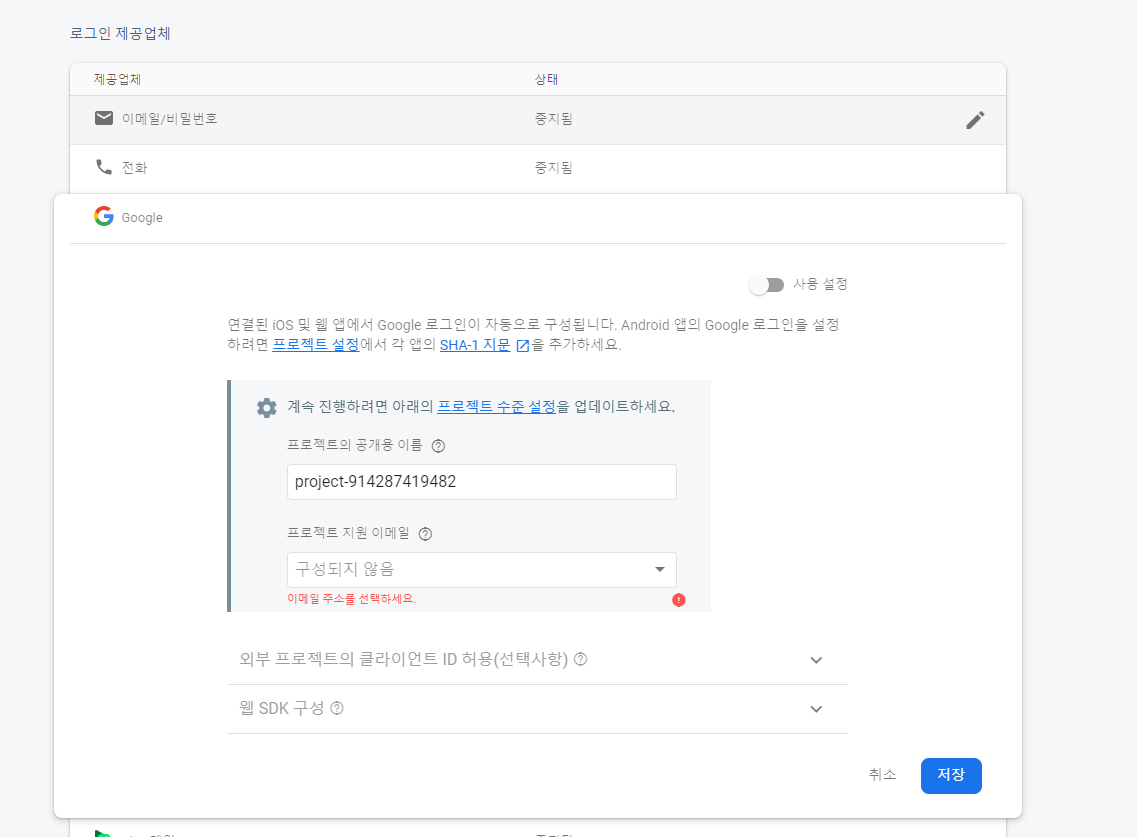The height and width of the screenshot is (837, 1137).
Task: Select the 전화 provider row
Action: (x=537, y=168)
